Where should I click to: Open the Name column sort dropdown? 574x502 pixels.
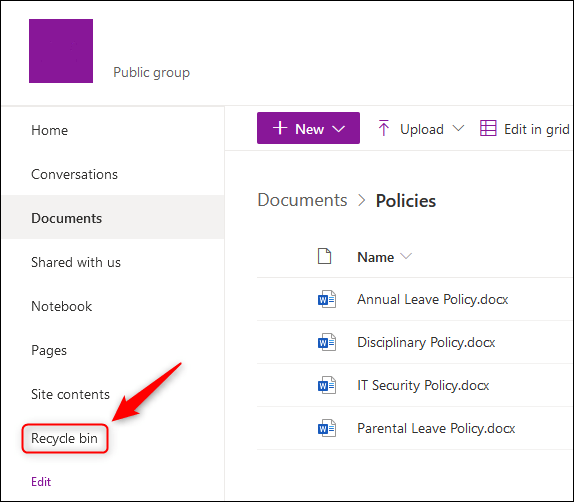click(406, 256)
